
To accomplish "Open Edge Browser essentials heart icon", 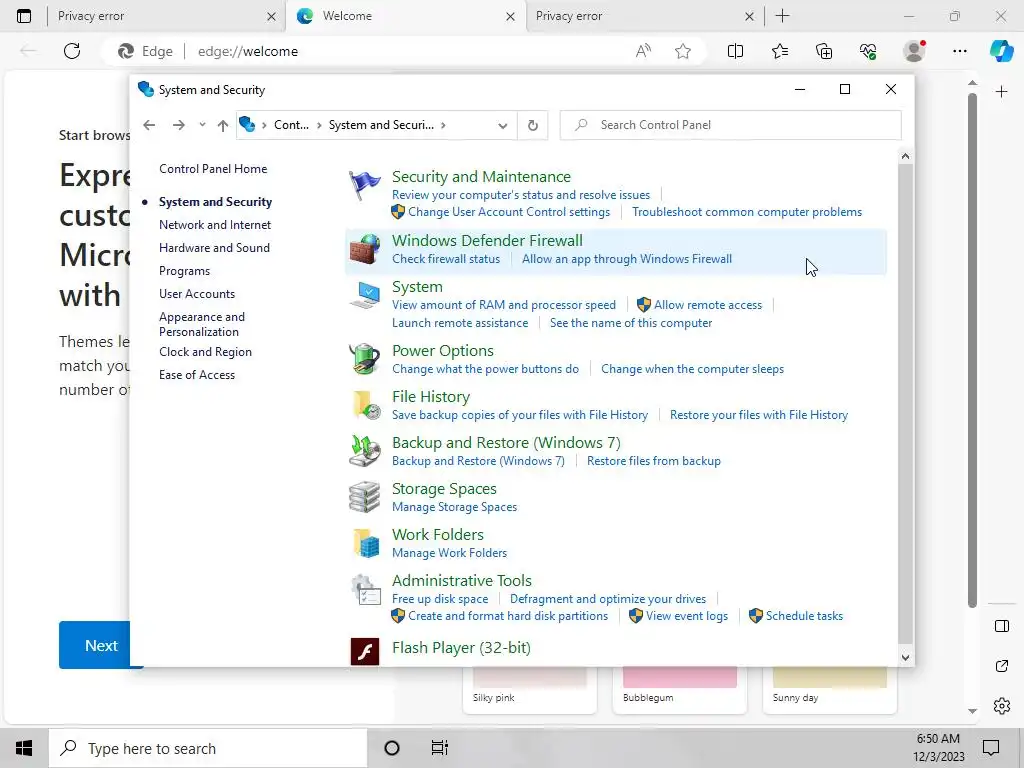I will point(868,51).
